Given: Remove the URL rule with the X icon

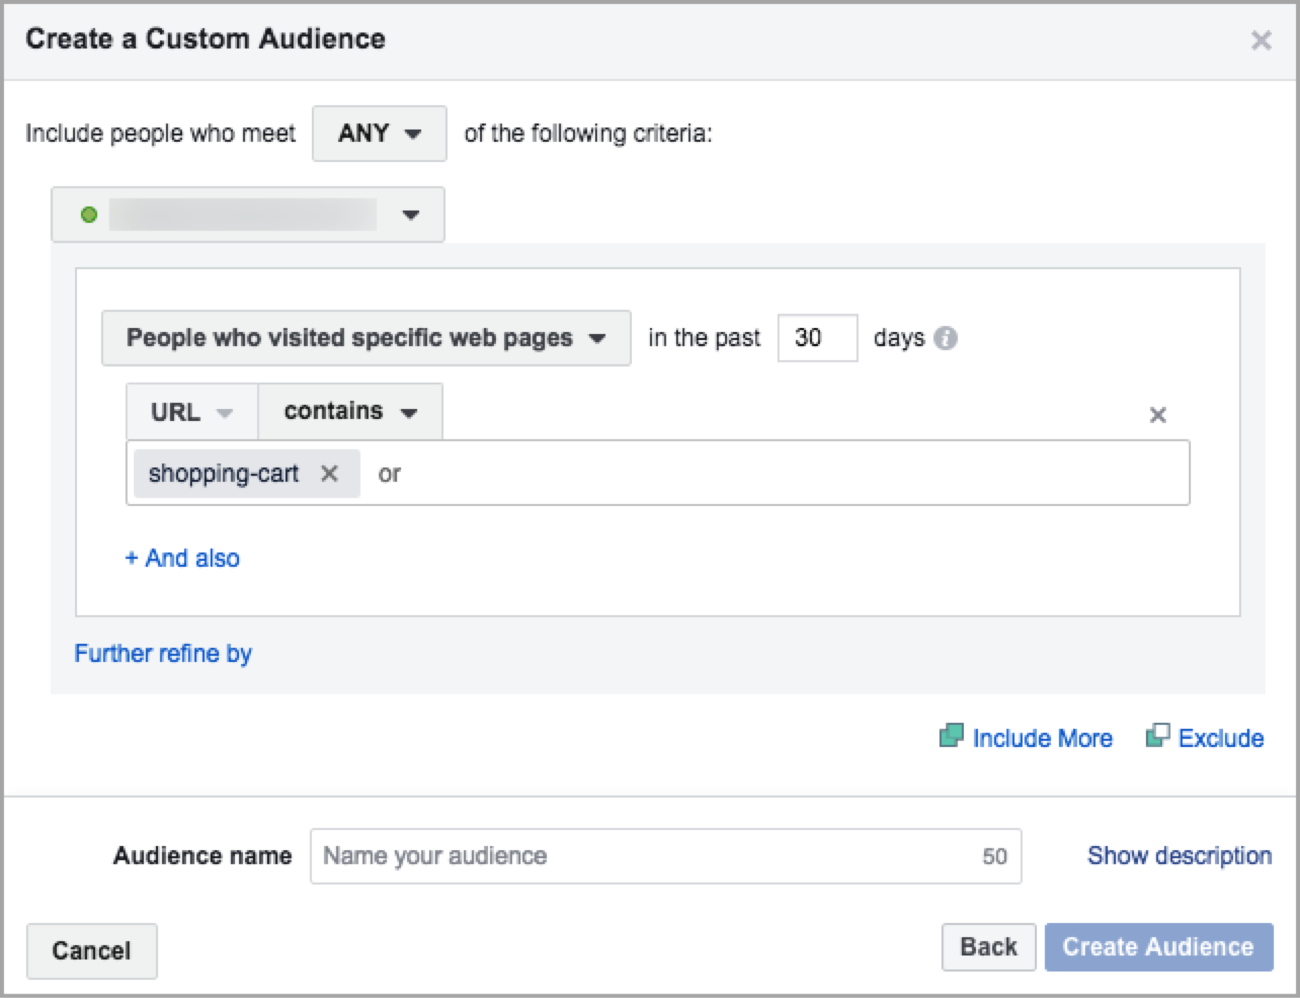Looking at the screenshot, I should click(1157, 414).
